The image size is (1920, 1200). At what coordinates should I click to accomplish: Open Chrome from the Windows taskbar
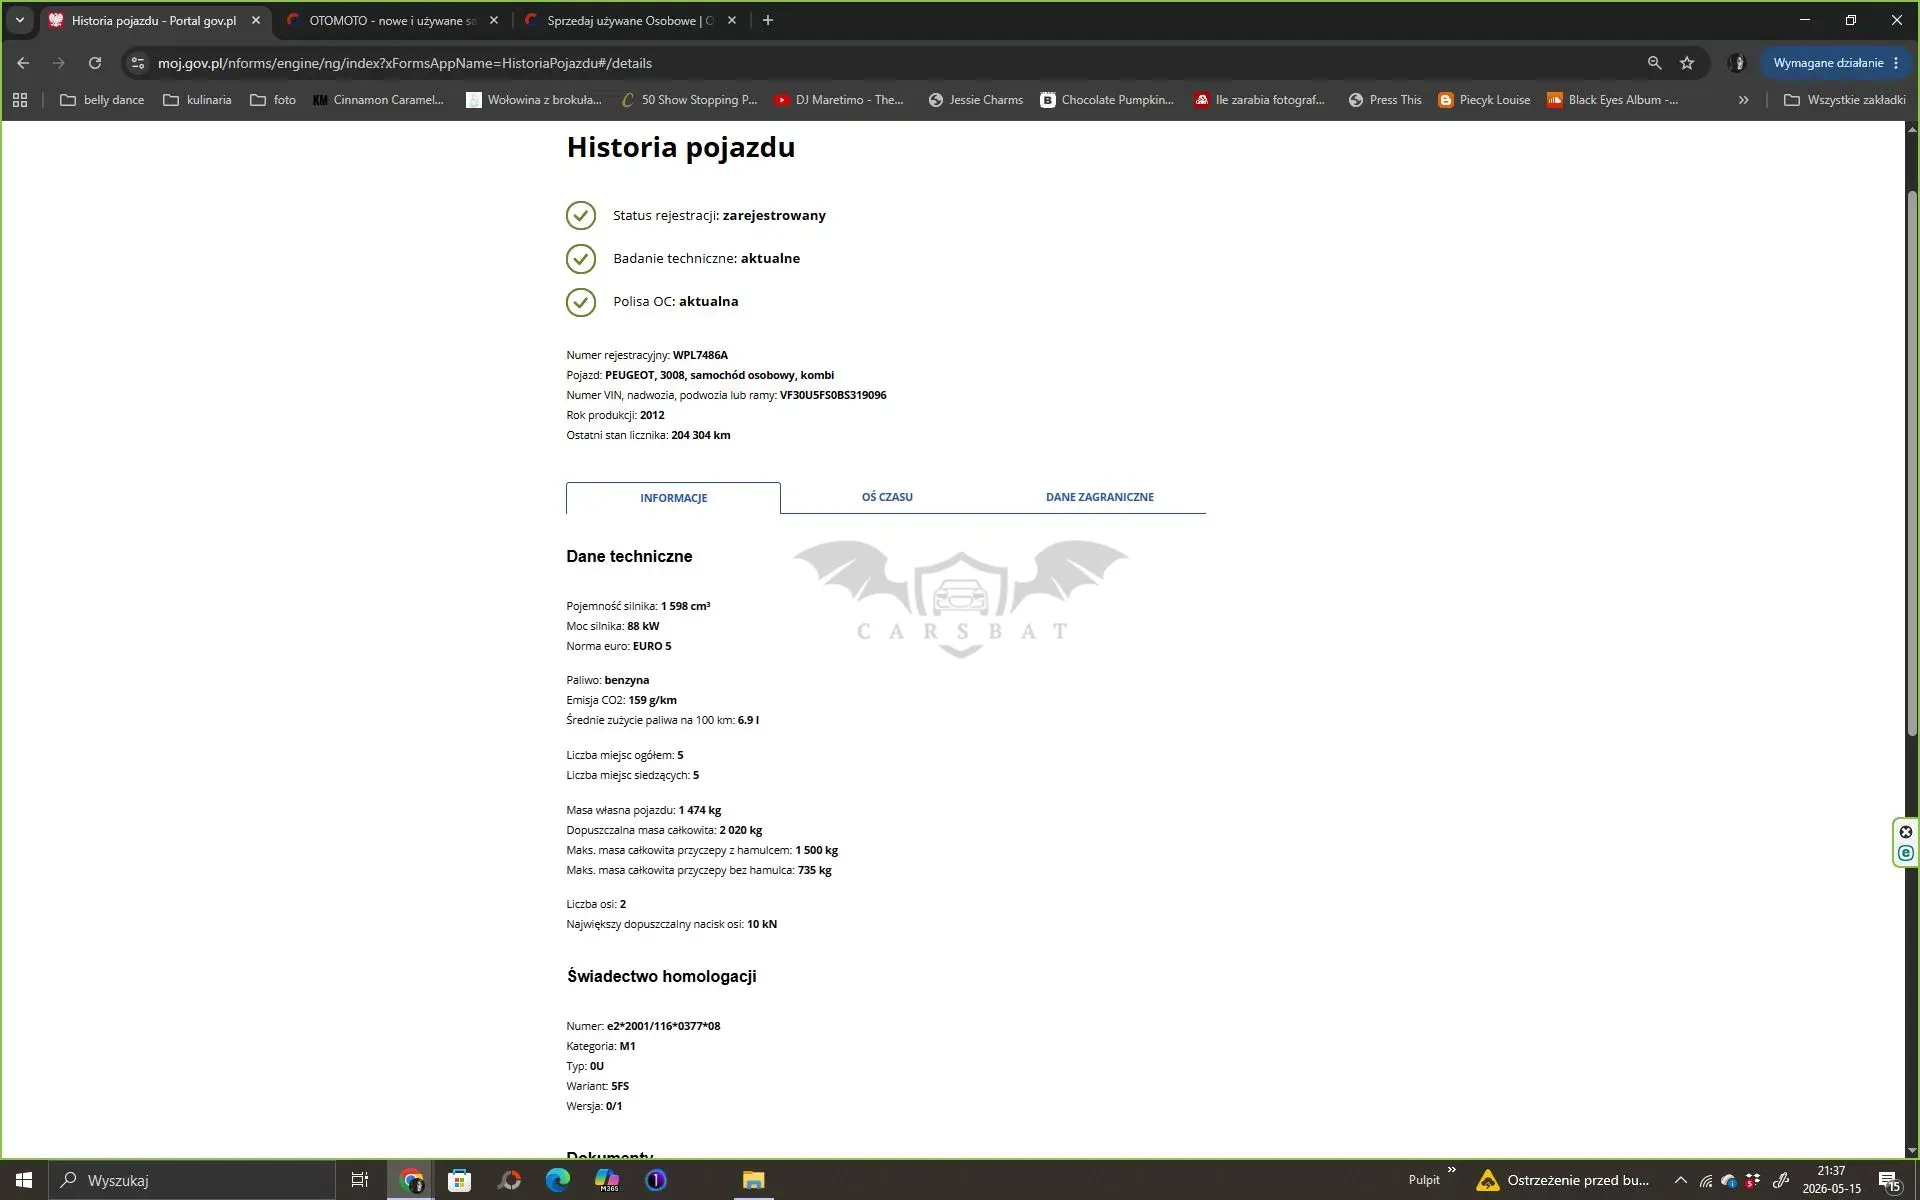[x=411, y=1180]
